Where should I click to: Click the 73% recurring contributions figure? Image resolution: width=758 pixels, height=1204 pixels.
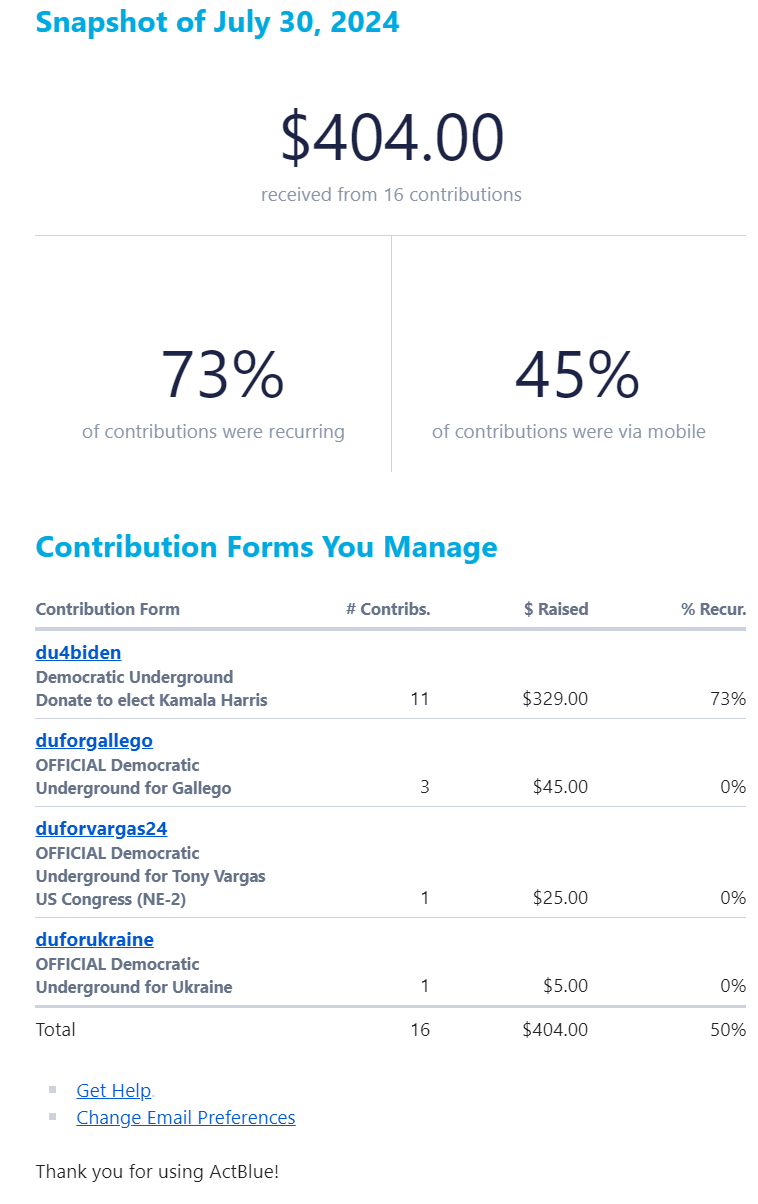click(x=222, y=375)
